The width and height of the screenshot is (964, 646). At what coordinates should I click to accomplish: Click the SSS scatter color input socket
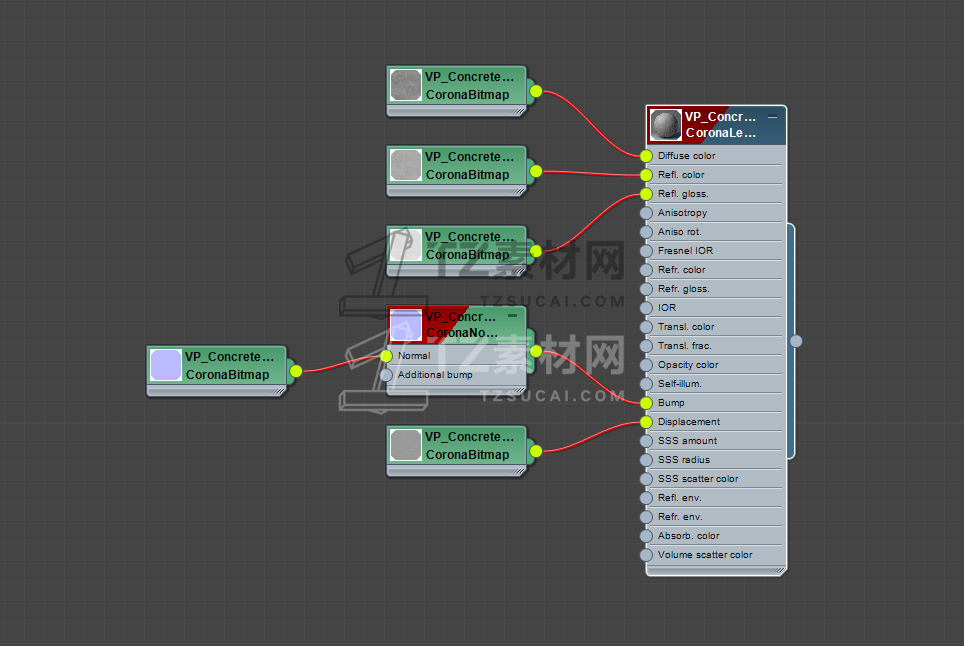tap(646, 479)
